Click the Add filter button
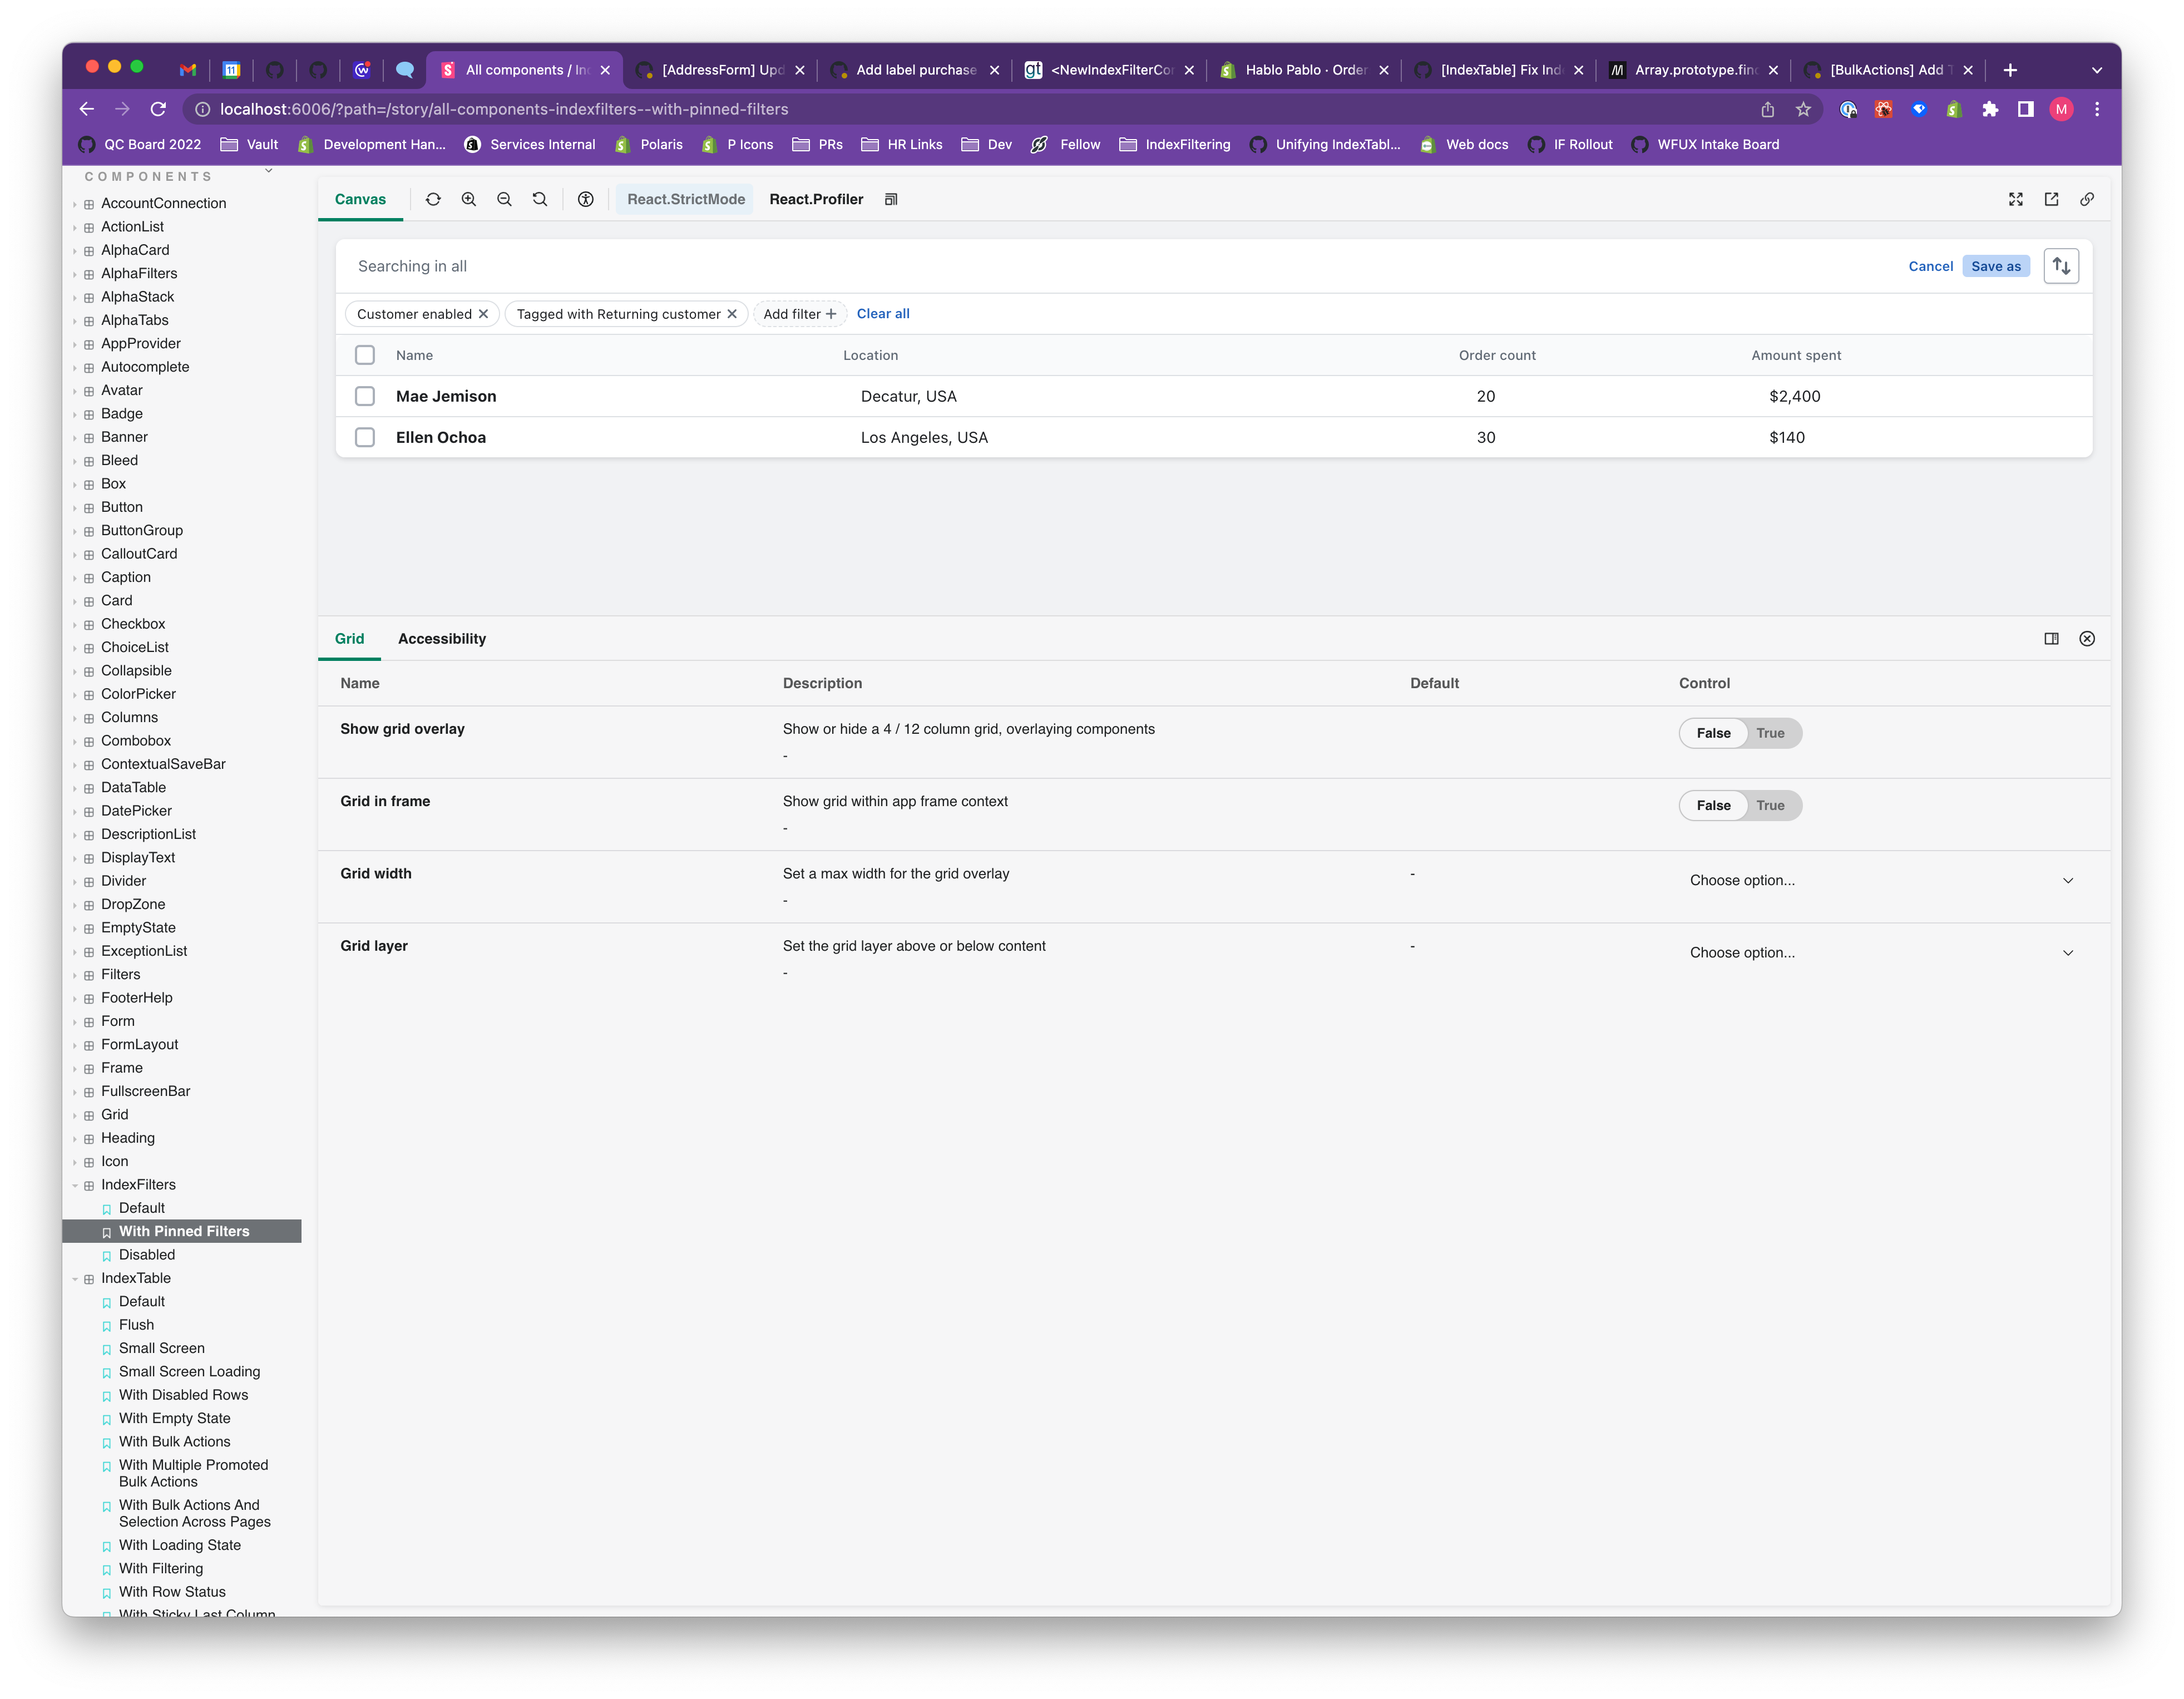 pyautogui.click(x=799, y=314)
